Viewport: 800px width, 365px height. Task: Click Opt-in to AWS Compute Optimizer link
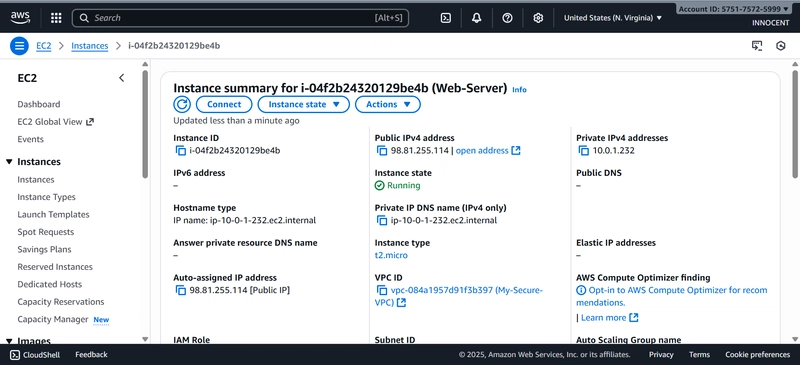671,296
